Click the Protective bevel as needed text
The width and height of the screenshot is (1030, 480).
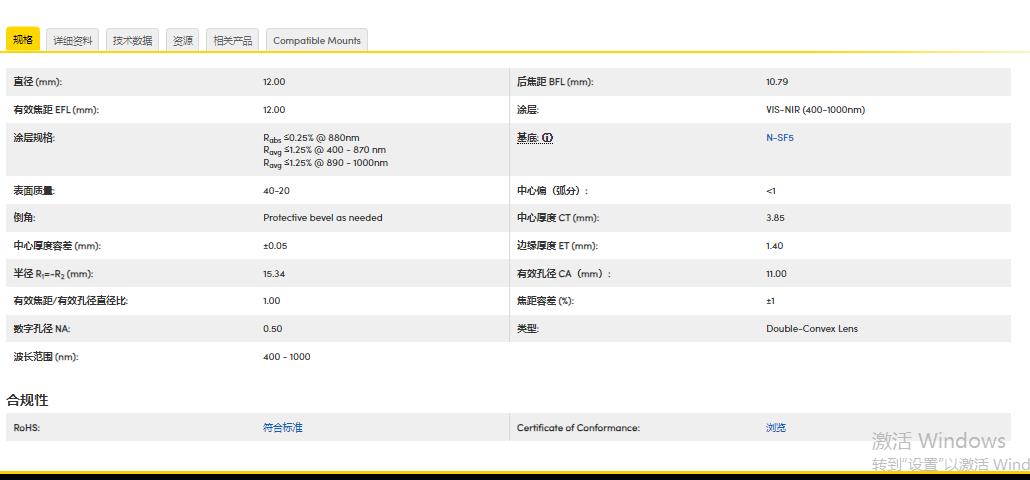[322, 218]
